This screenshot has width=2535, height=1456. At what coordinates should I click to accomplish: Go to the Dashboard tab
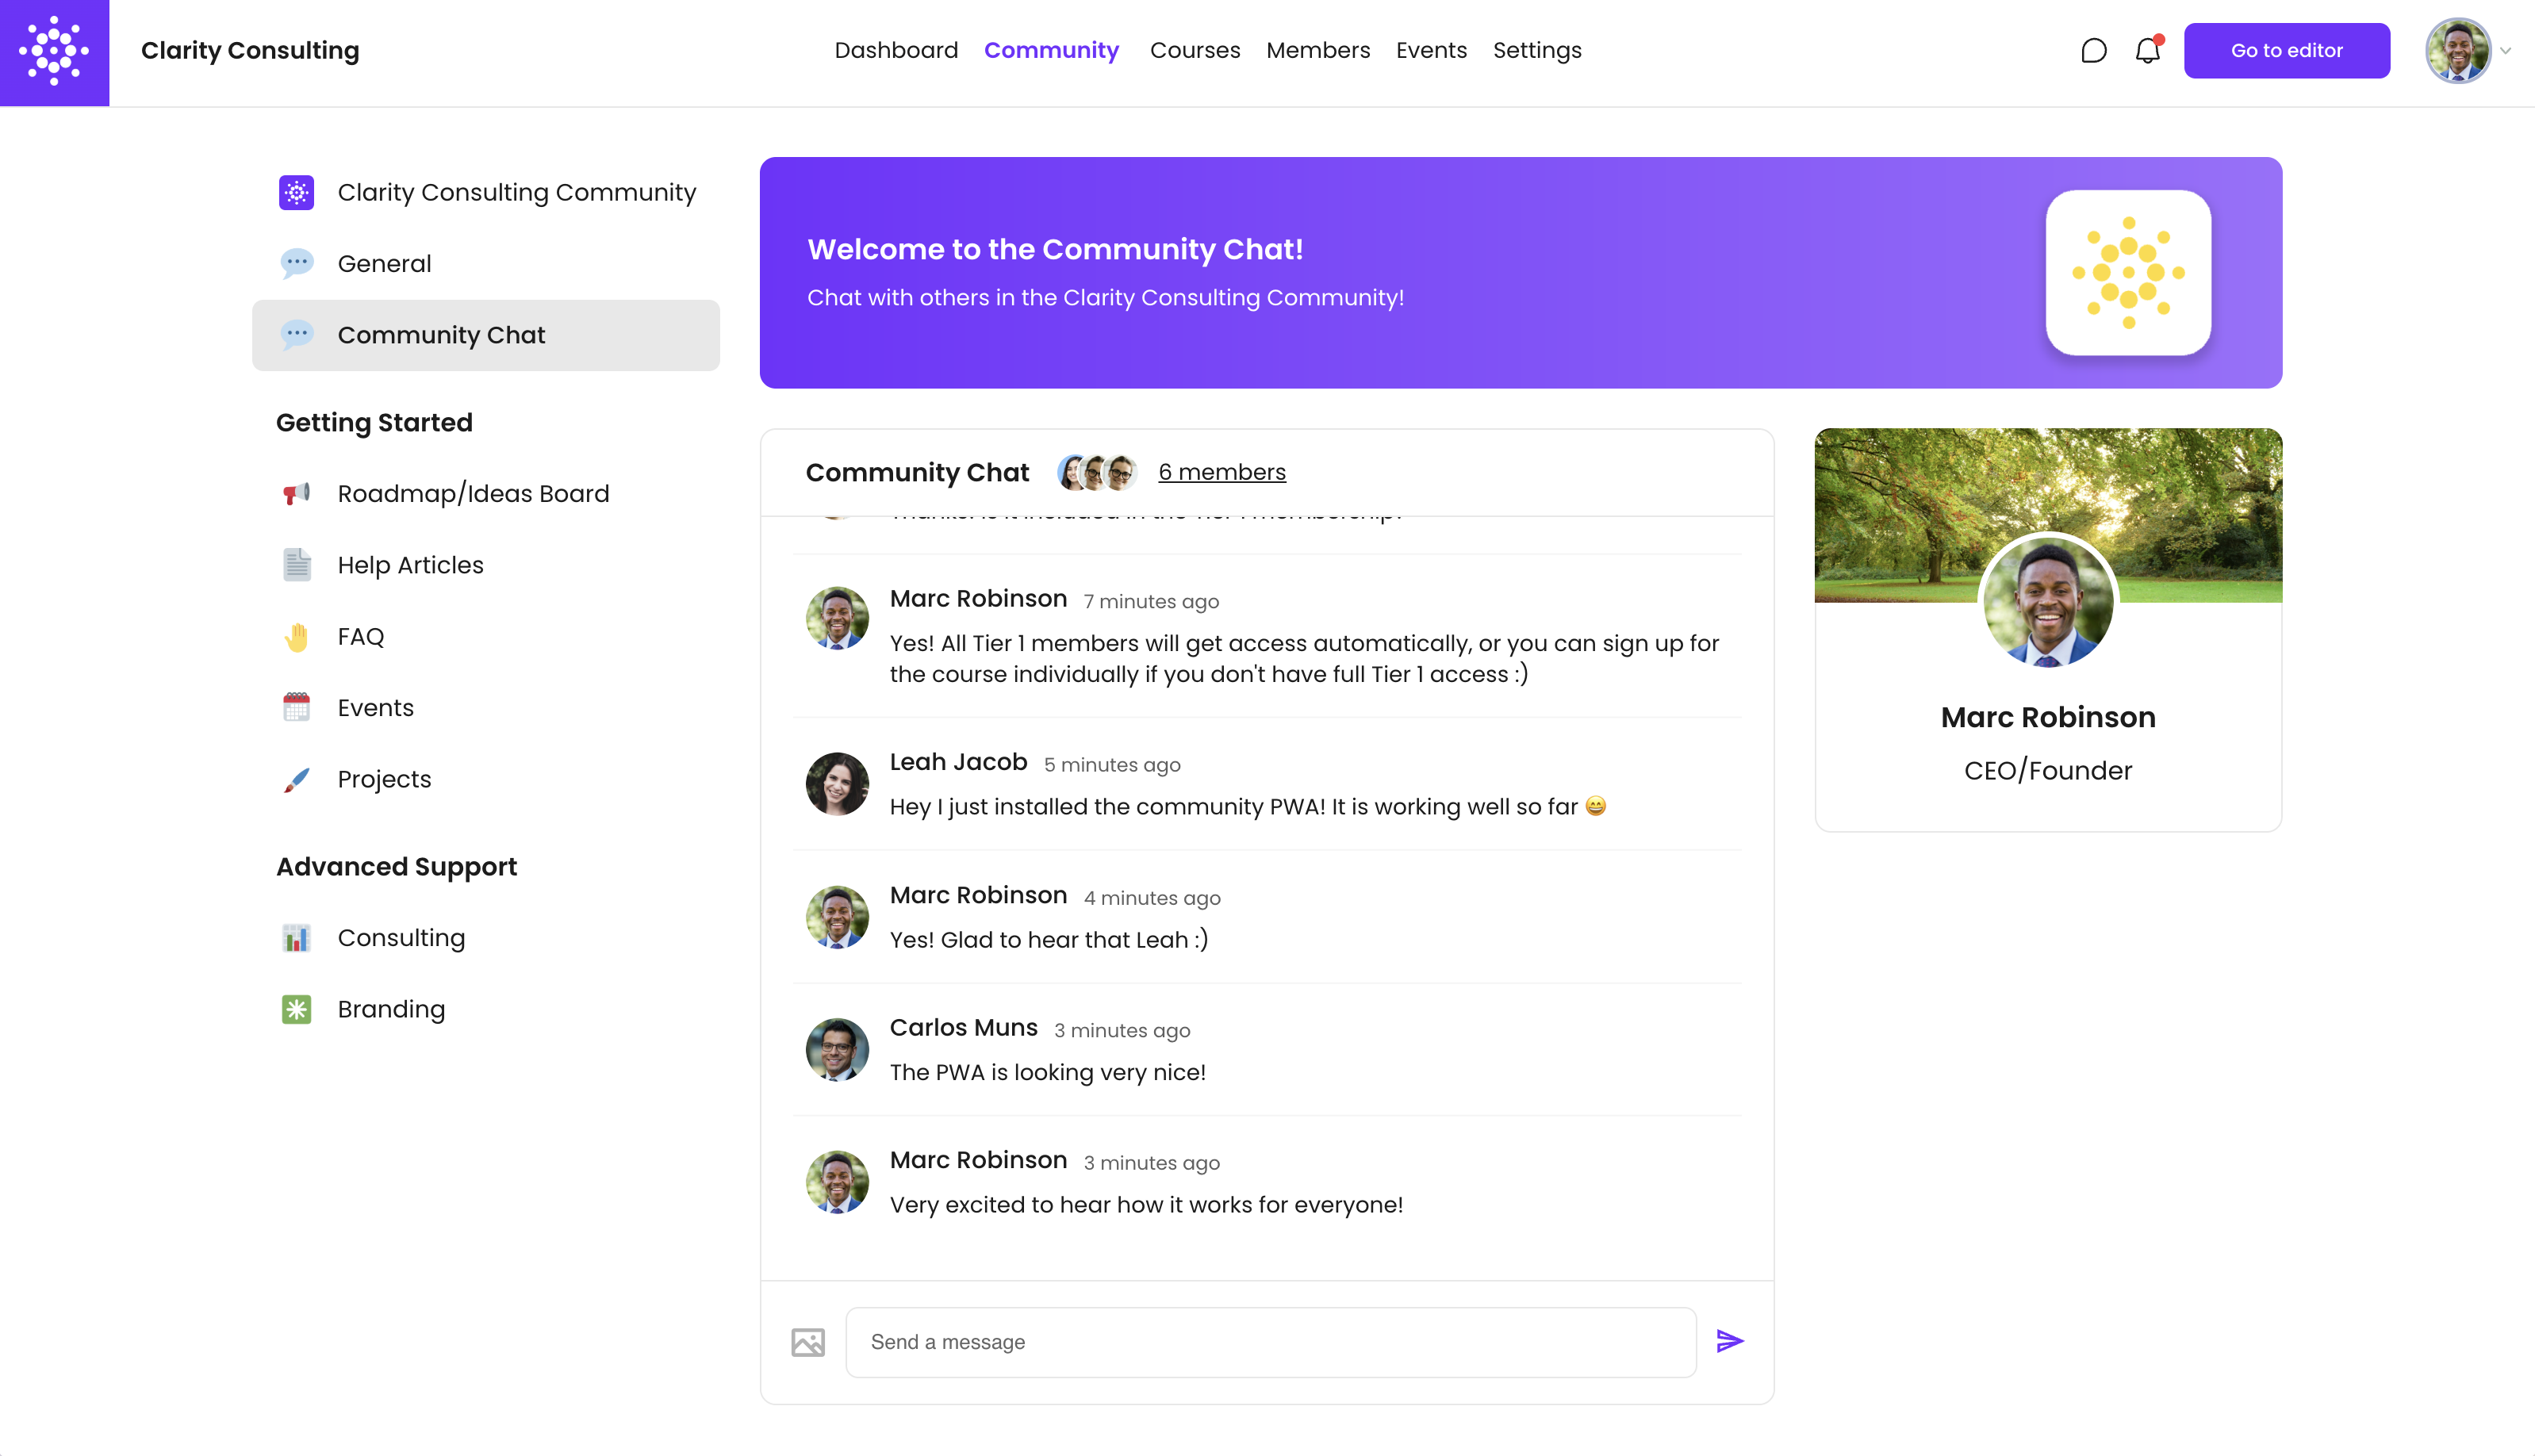point(896,51)
